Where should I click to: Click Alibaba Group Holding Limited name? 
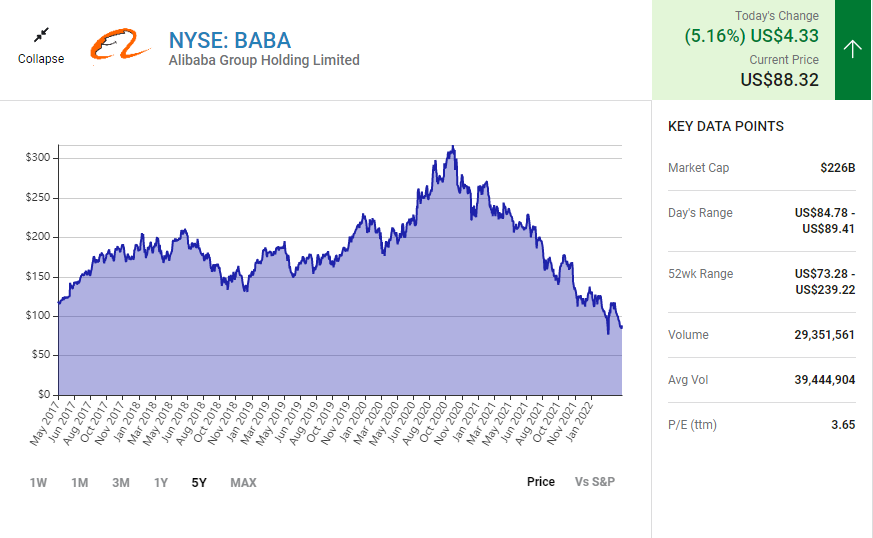click(264, 60)
